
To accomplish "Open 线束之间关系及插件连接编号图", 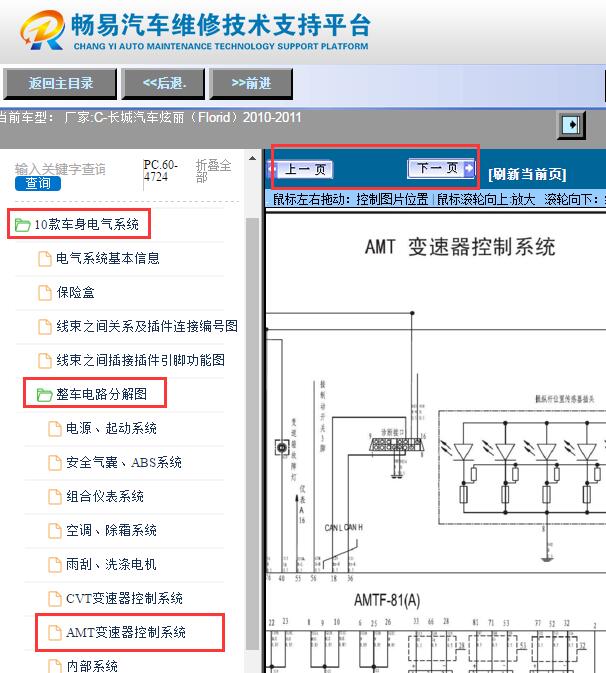I will 147,326.
